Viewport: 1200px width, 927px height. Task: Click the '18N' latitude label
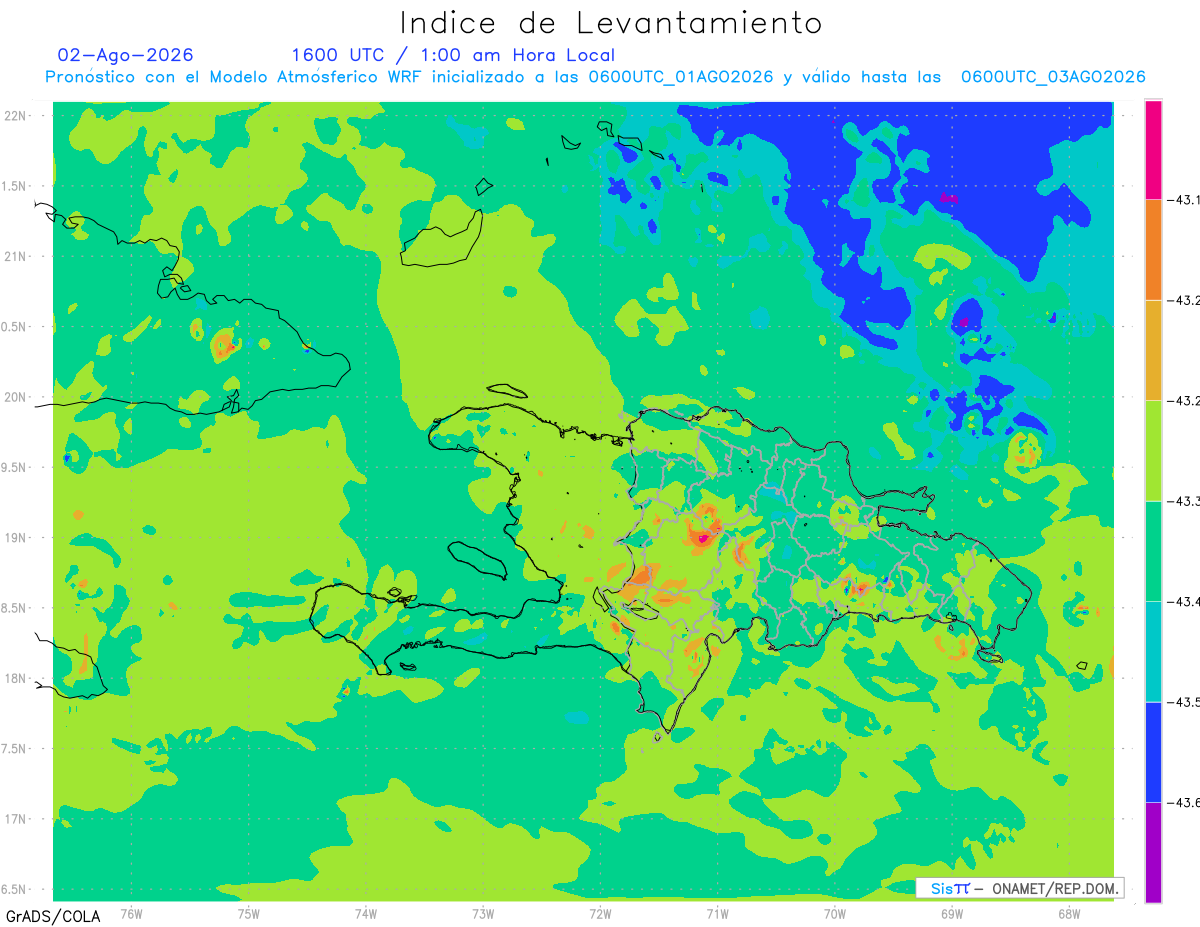(x=15, y=679)
